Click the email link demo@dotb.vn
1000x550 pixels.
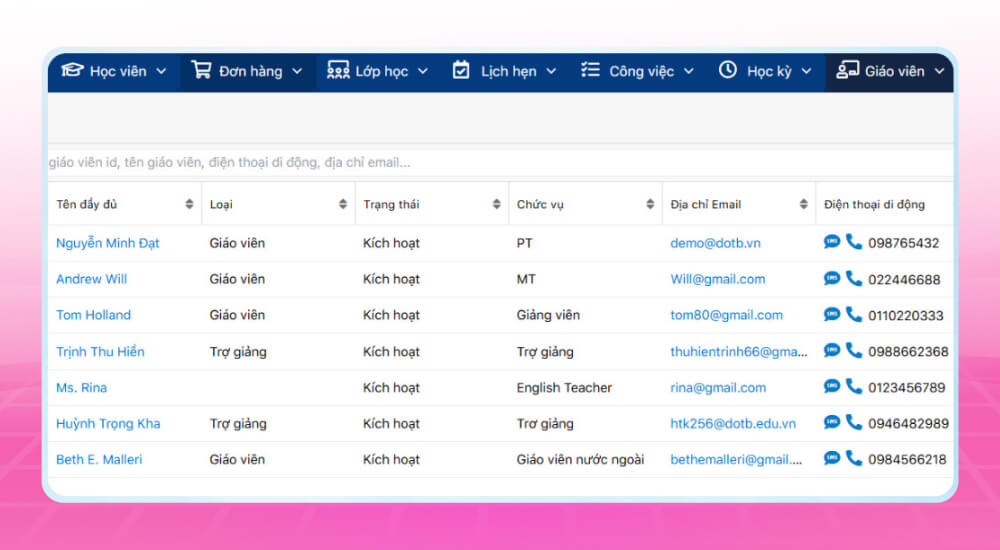click(x=715, y=243)
